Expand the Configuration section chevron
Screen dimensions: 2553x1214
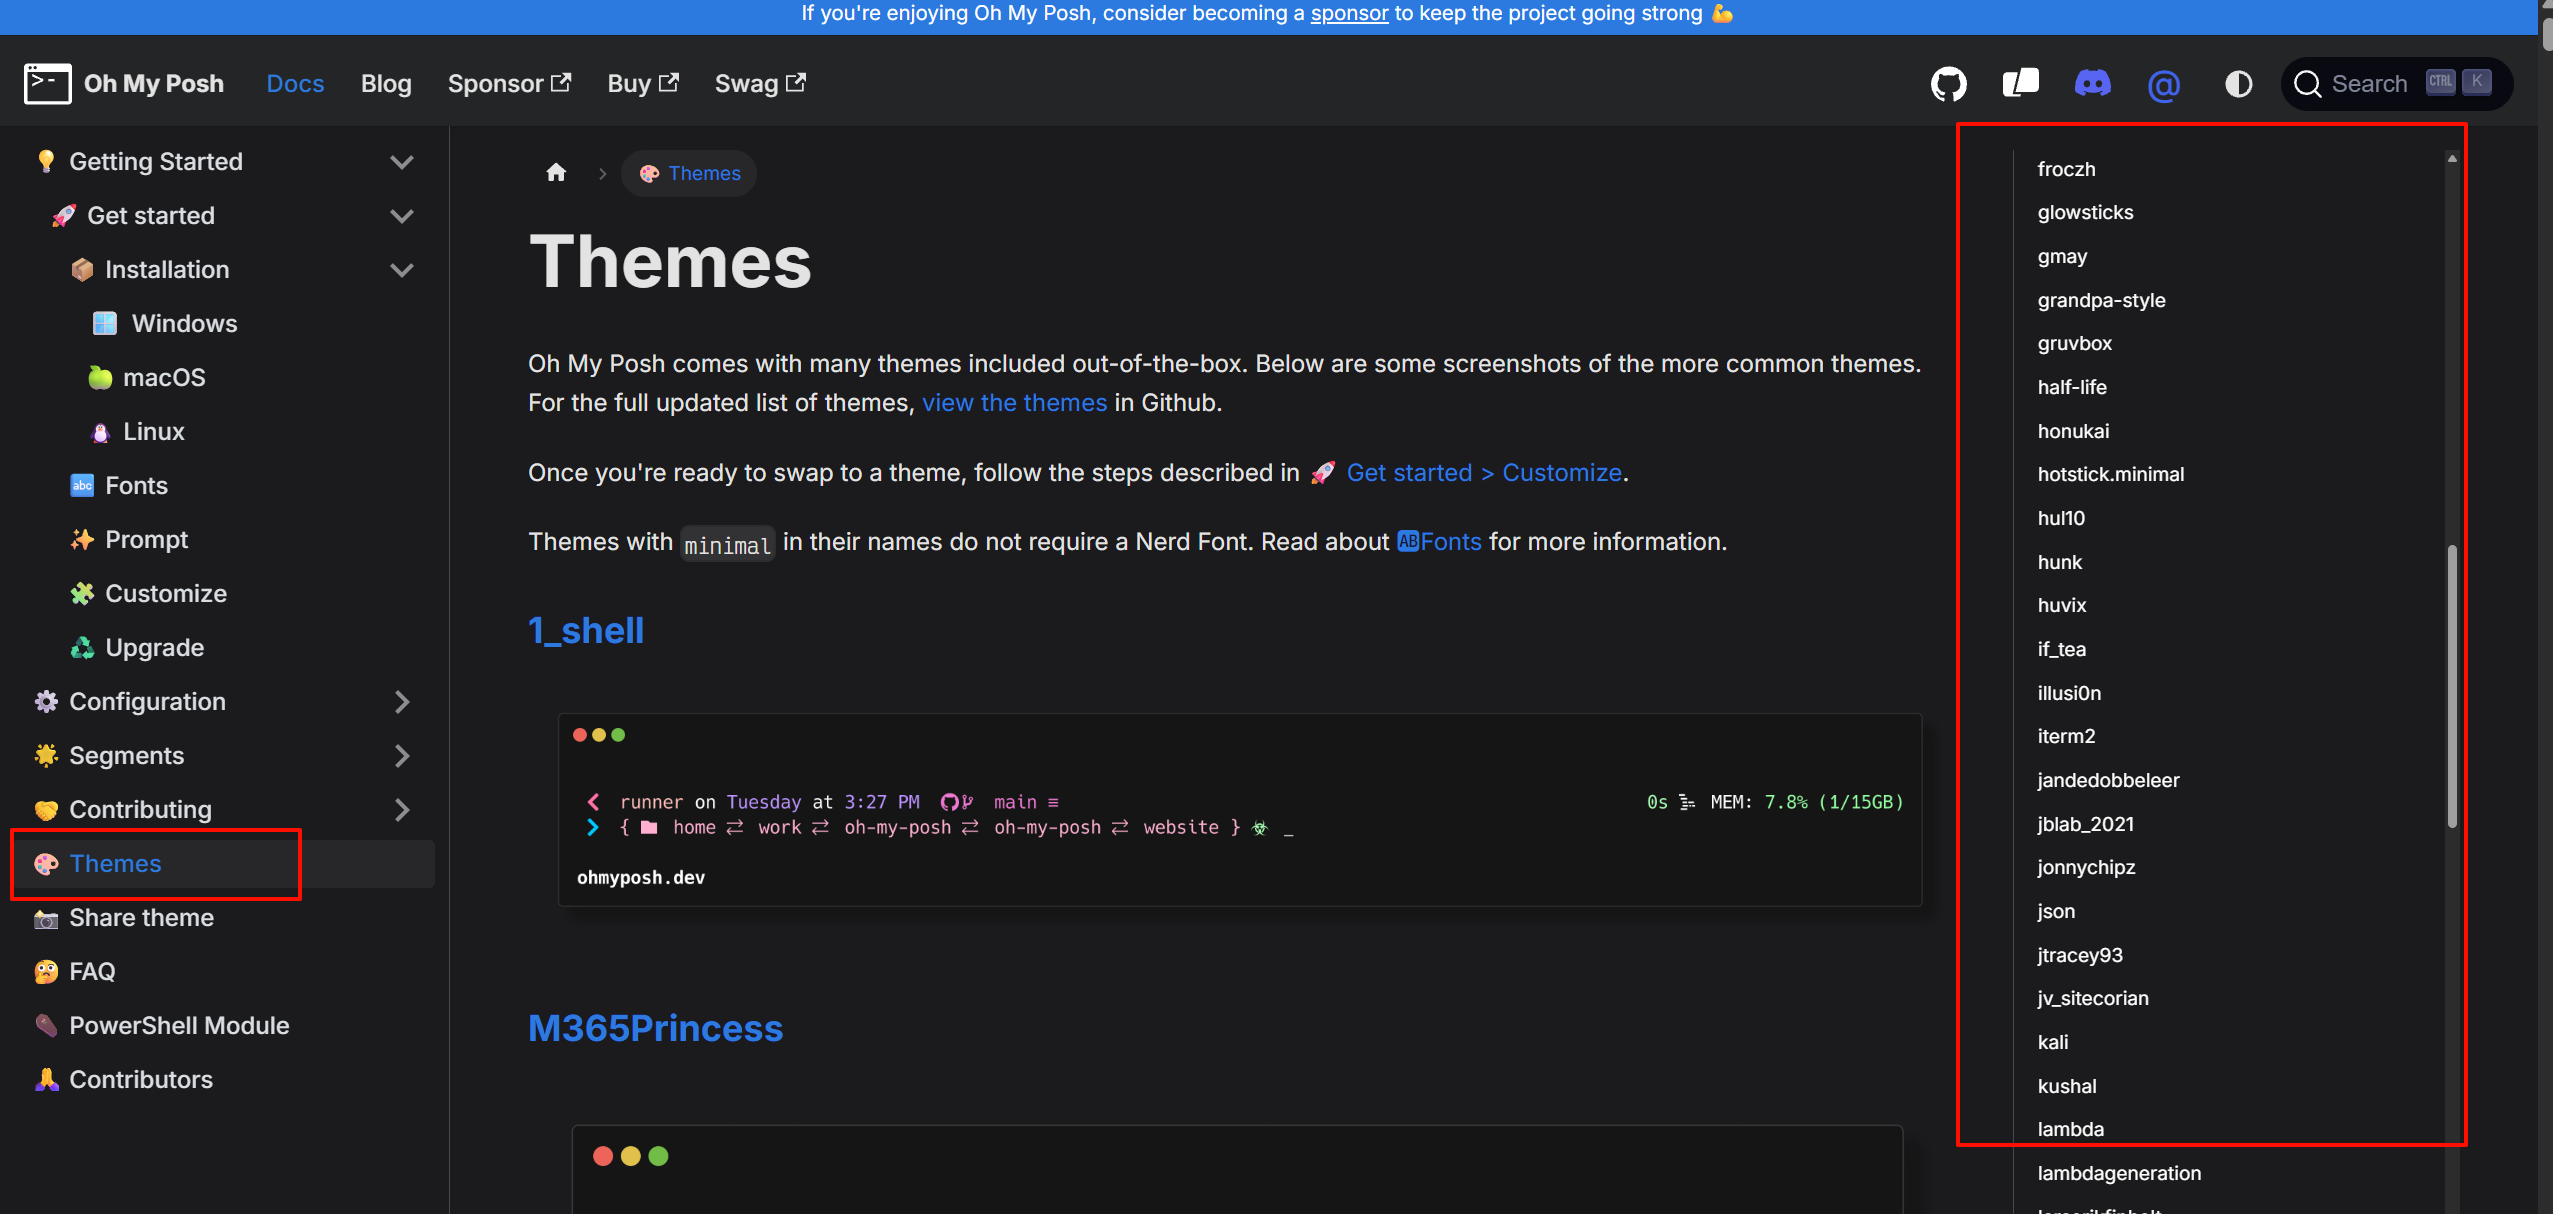(402, 702)
